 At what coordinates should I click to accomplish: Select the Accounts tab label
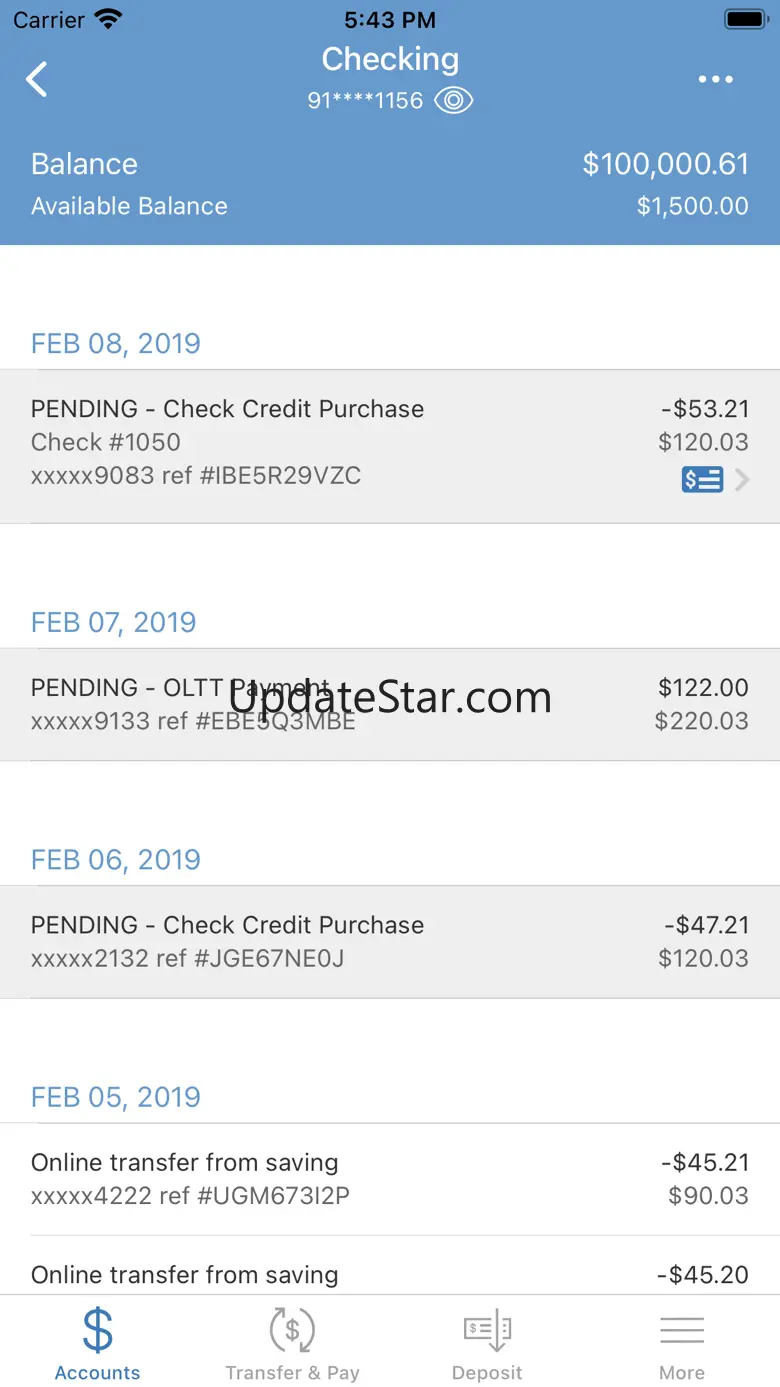[97, 1373]
